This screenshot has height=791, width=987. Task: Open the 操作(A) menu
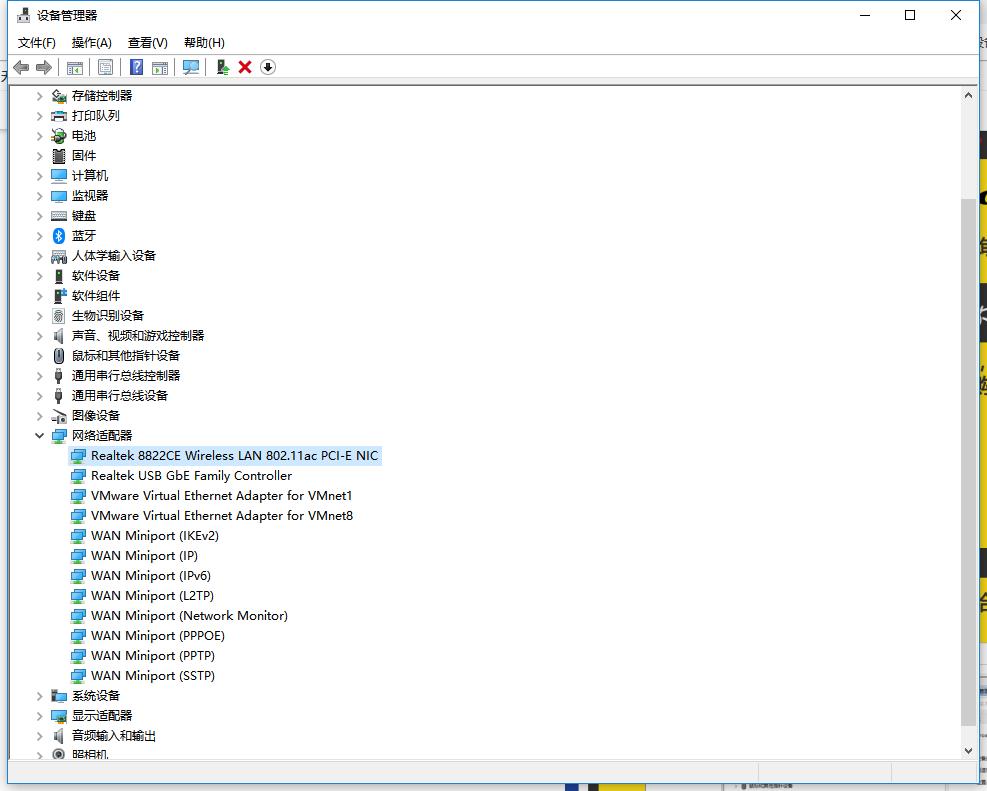pos(92,42)
